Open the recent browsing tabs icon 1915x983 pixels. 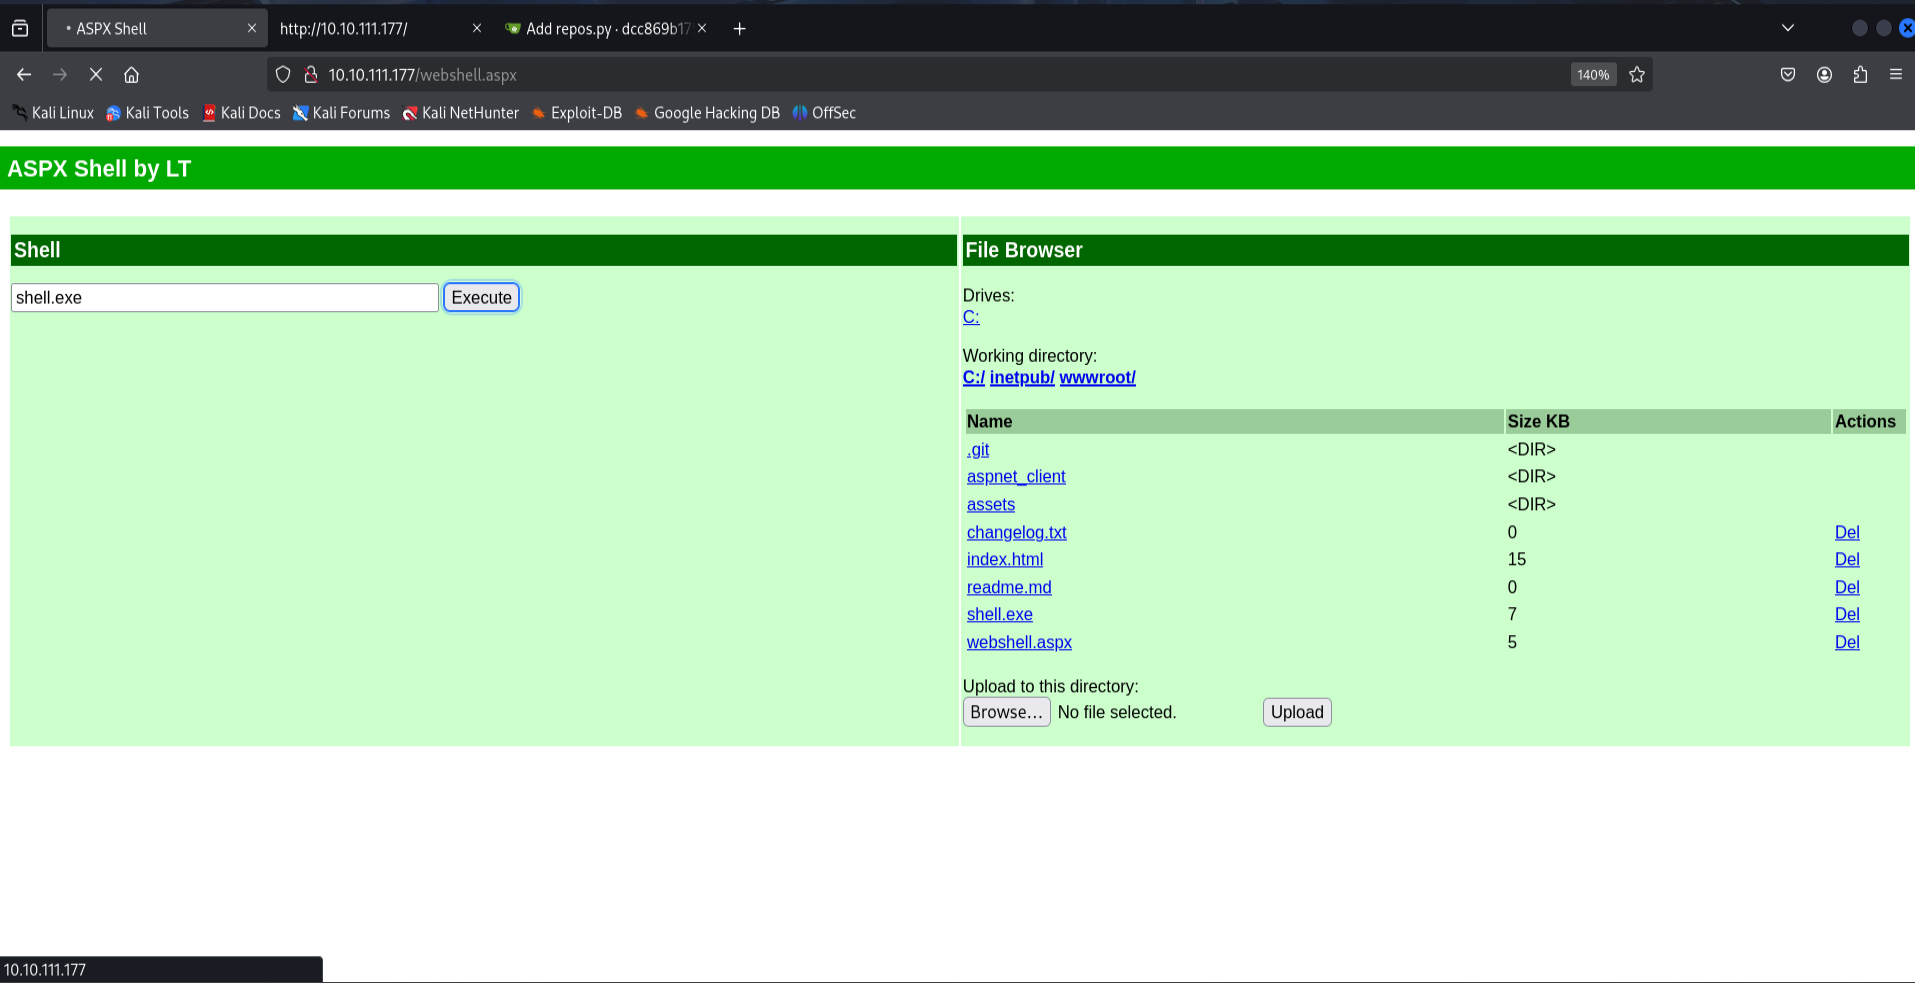point(20,29)
